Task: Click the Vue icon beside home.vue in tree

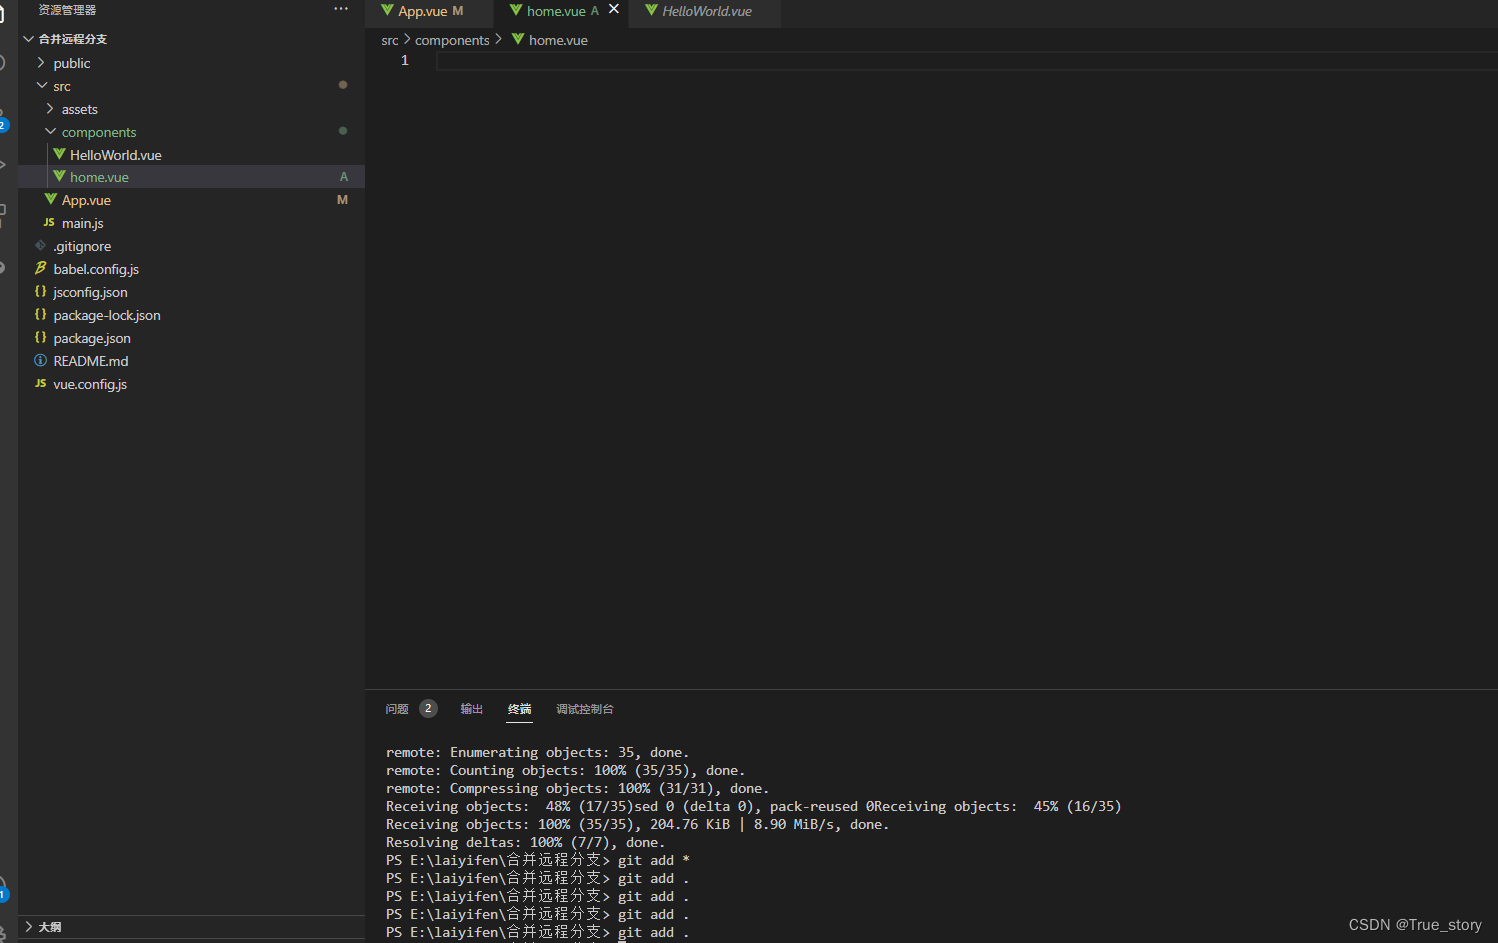Action: (60, 176)
